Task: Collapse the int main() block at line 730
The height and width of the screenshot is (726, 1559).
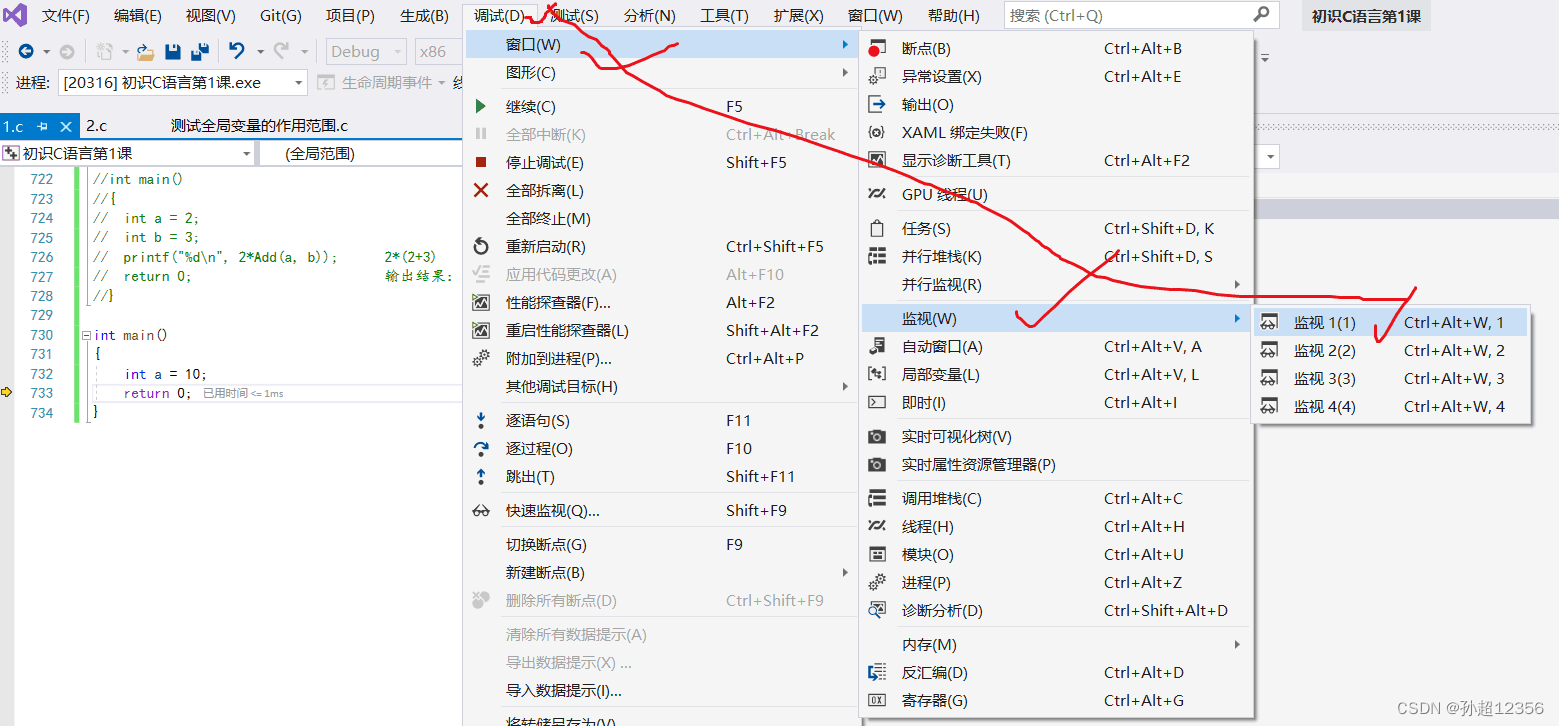Action: coord(86,336)
